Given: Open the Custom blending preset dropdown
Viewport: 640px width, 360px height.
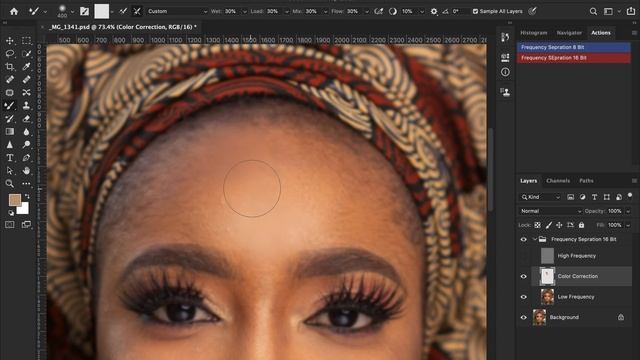Looking at the screenshot, I should (177, 11).
